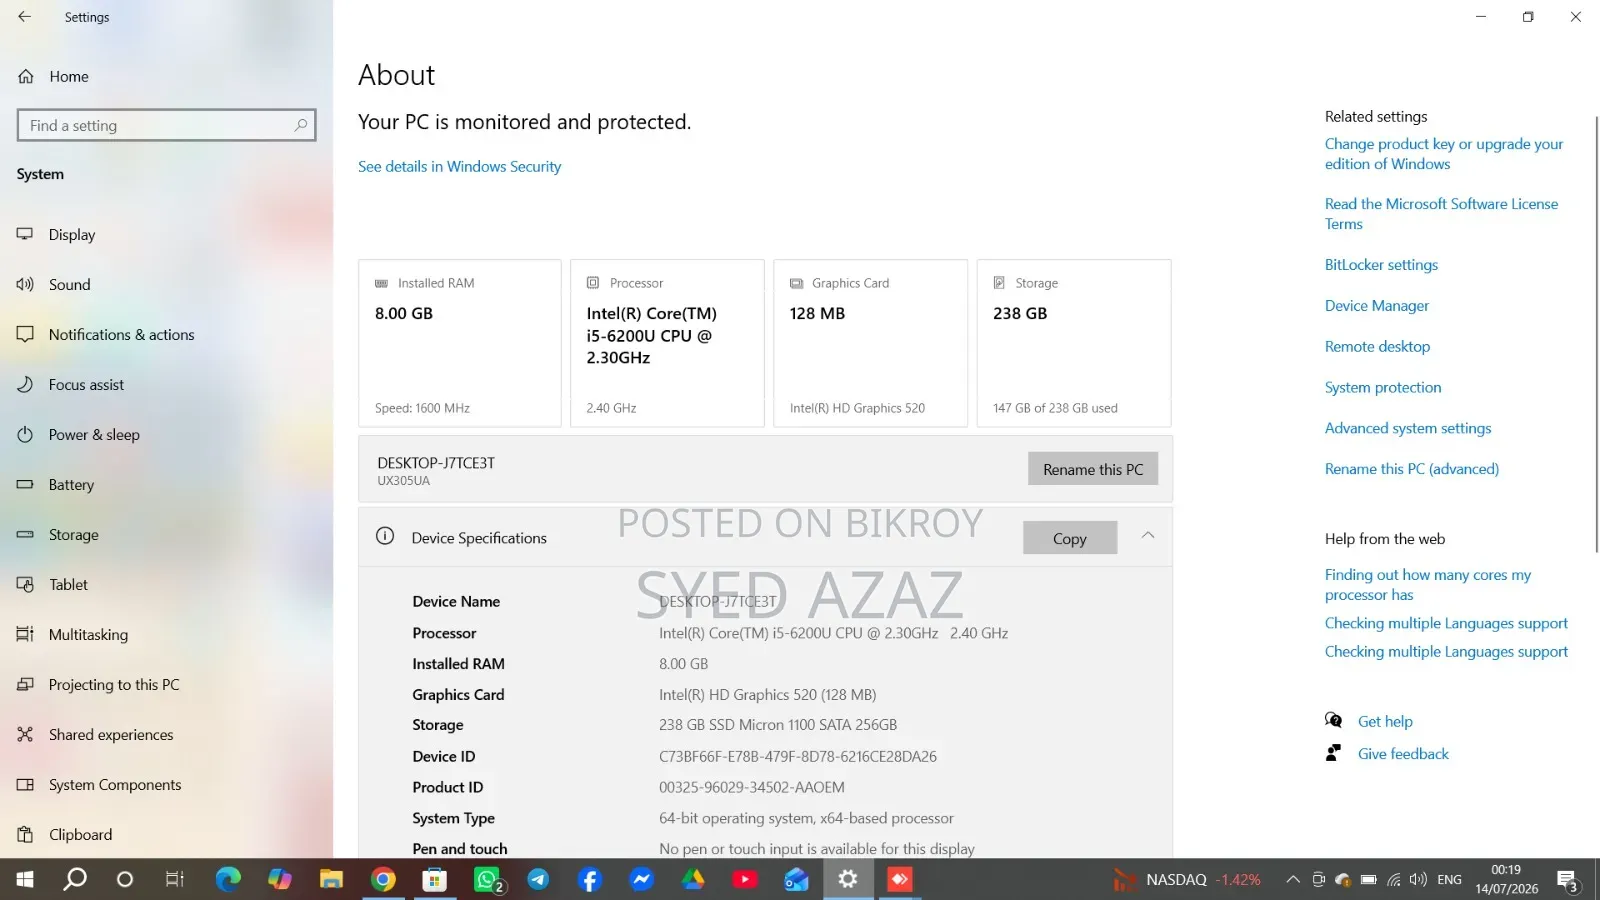Show hidden system tray icons
This screenshot has width=1600, height=900.
pyautogui.click(x=1292, y=880)
